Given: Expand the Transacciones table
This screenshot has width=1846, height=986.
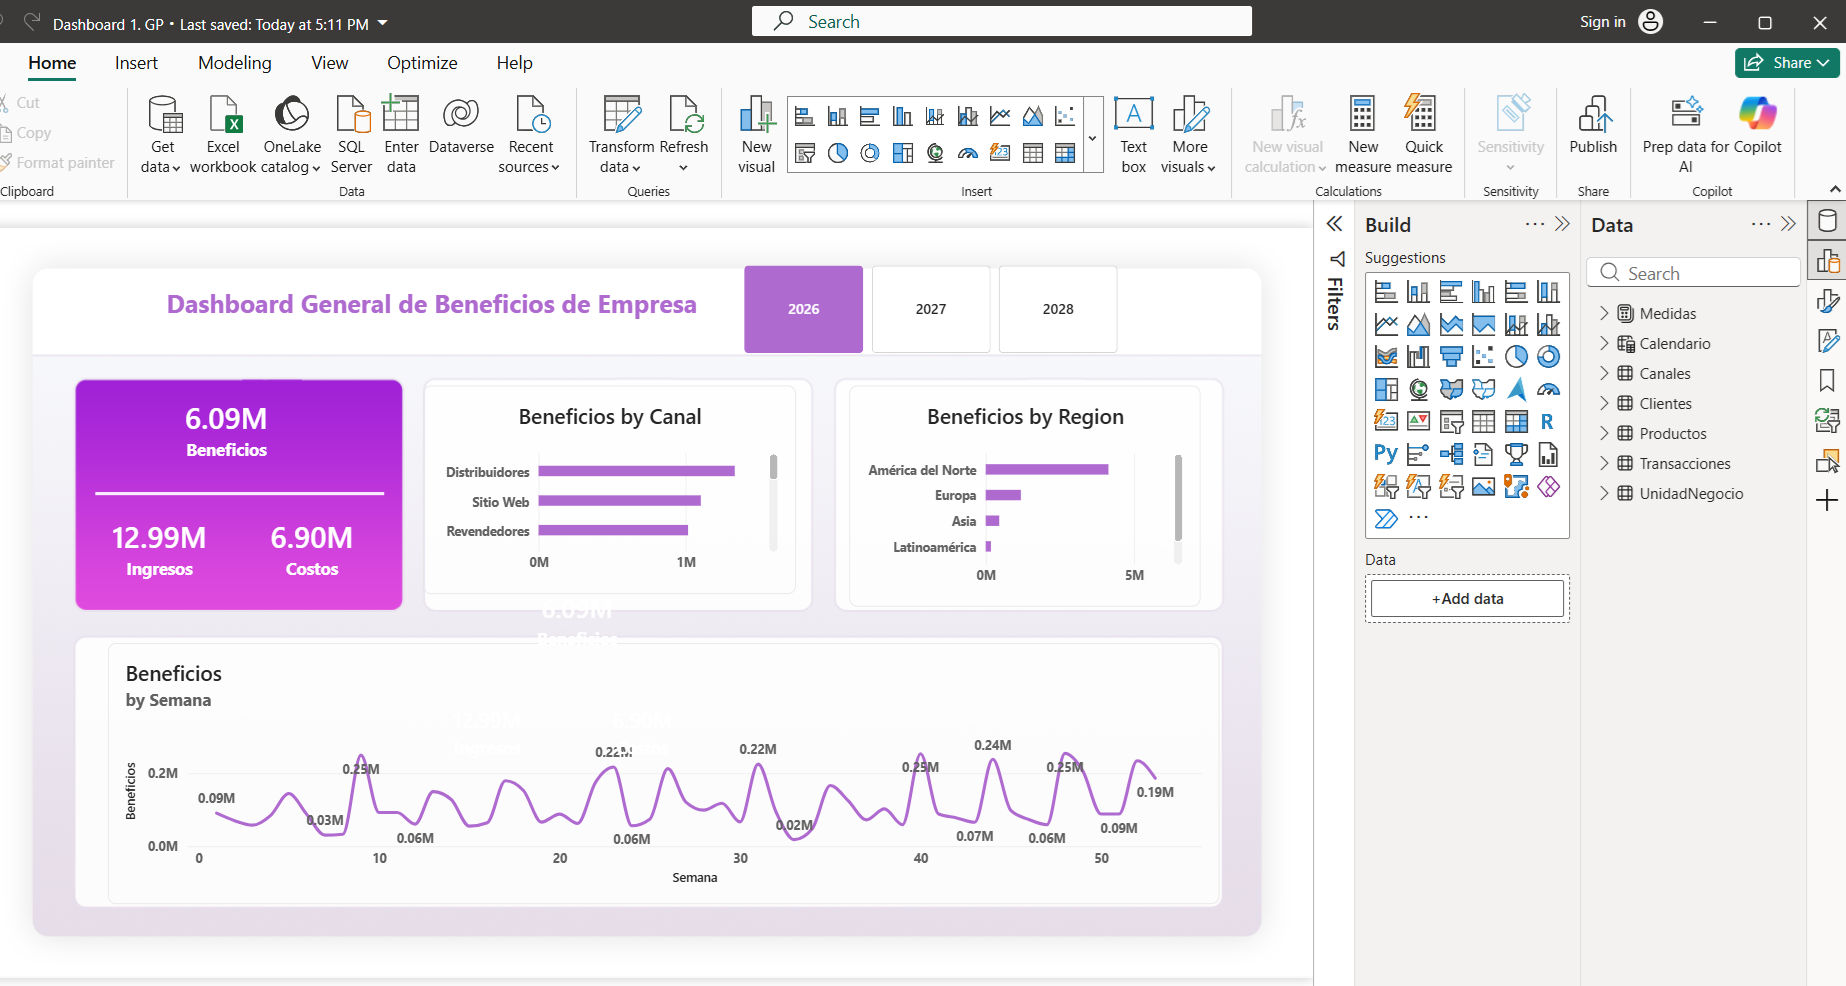Looking at the screenshot, I should [1604, 463].
